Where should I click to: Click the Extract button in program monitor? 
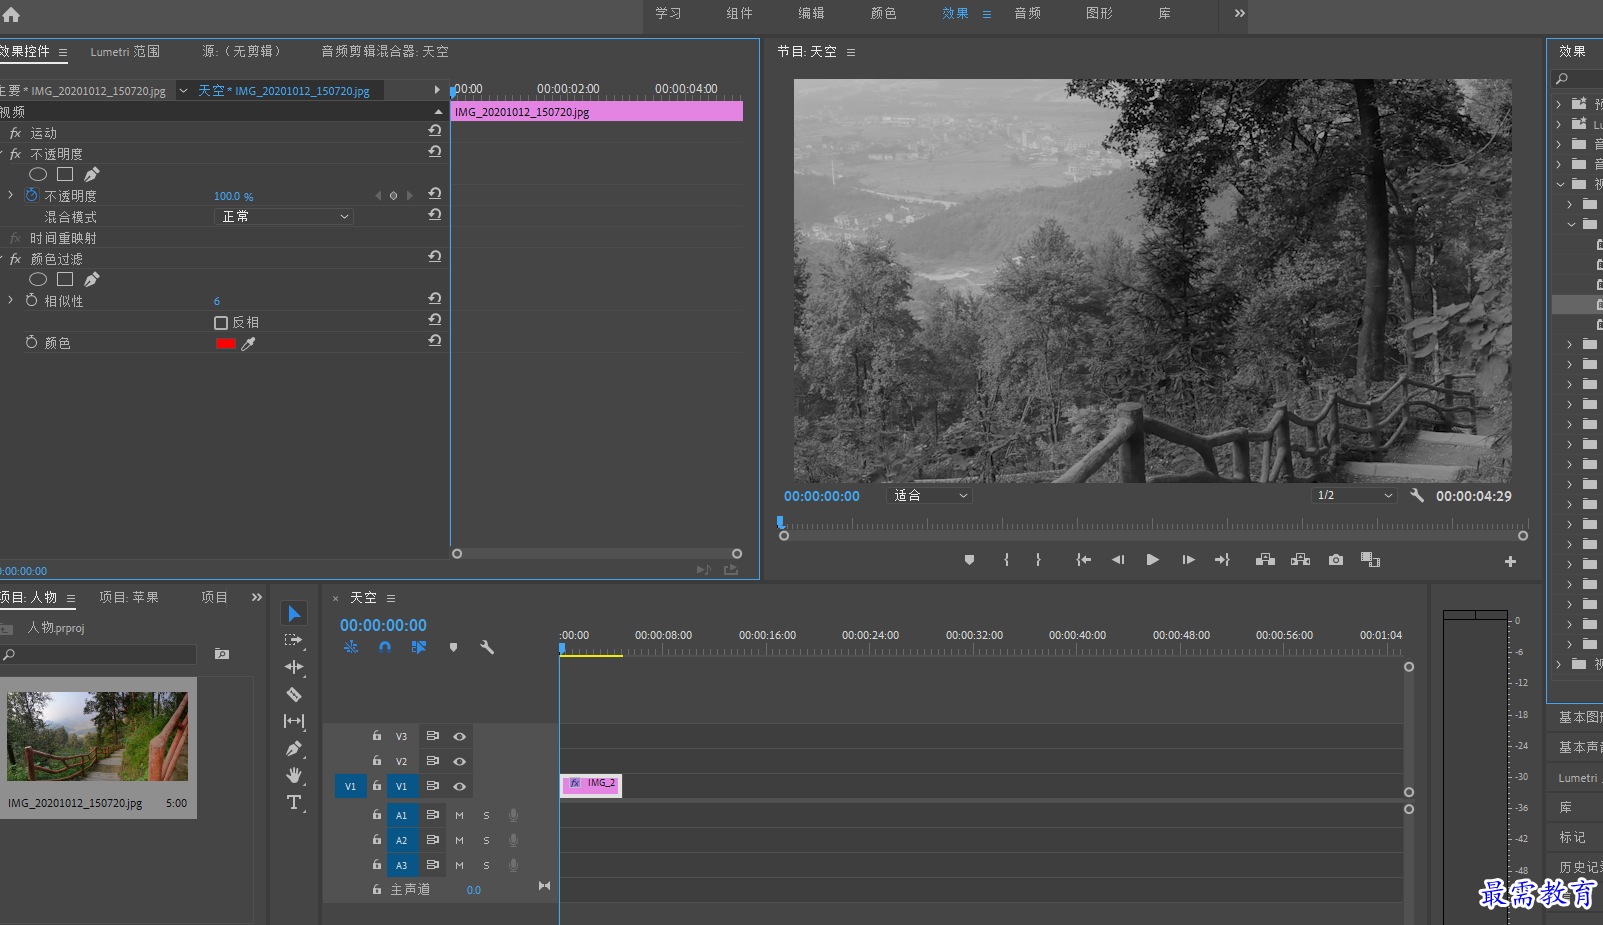pos(1300,560)
